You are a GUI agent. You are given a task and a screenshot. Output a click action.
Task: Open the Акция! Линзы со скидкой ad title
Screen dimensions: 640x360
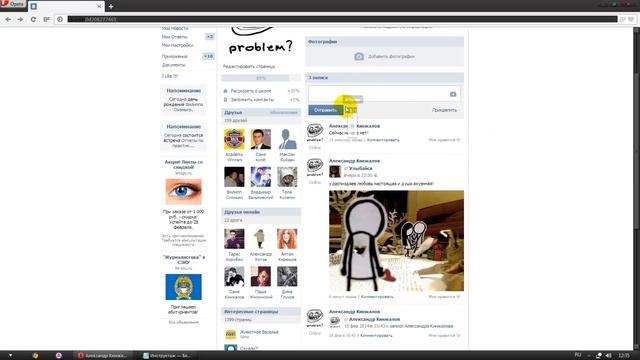point(183,164)
